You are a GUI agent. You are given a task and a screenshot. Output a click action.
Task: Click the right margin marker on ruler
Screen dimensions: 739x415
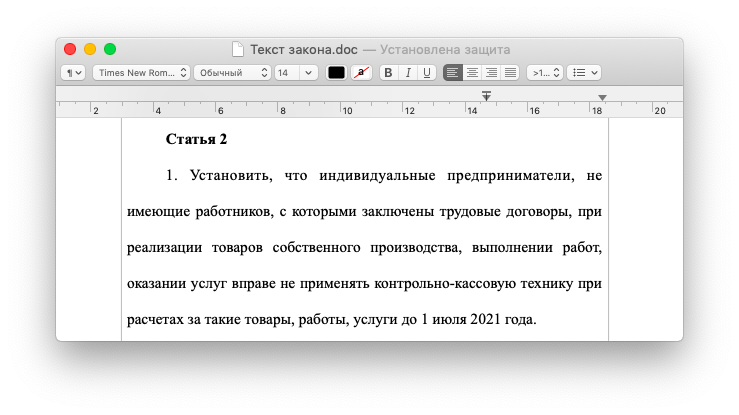click(602, 98)
